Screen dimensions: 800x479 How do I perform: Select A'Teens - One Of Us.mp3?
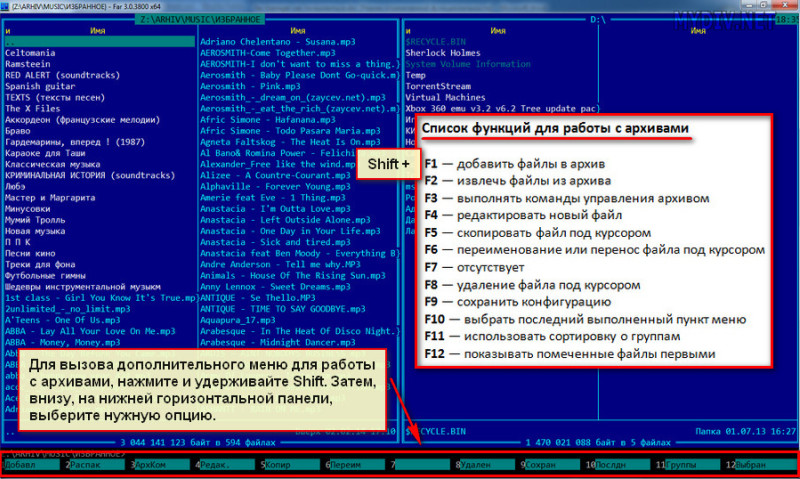point(62,320)
